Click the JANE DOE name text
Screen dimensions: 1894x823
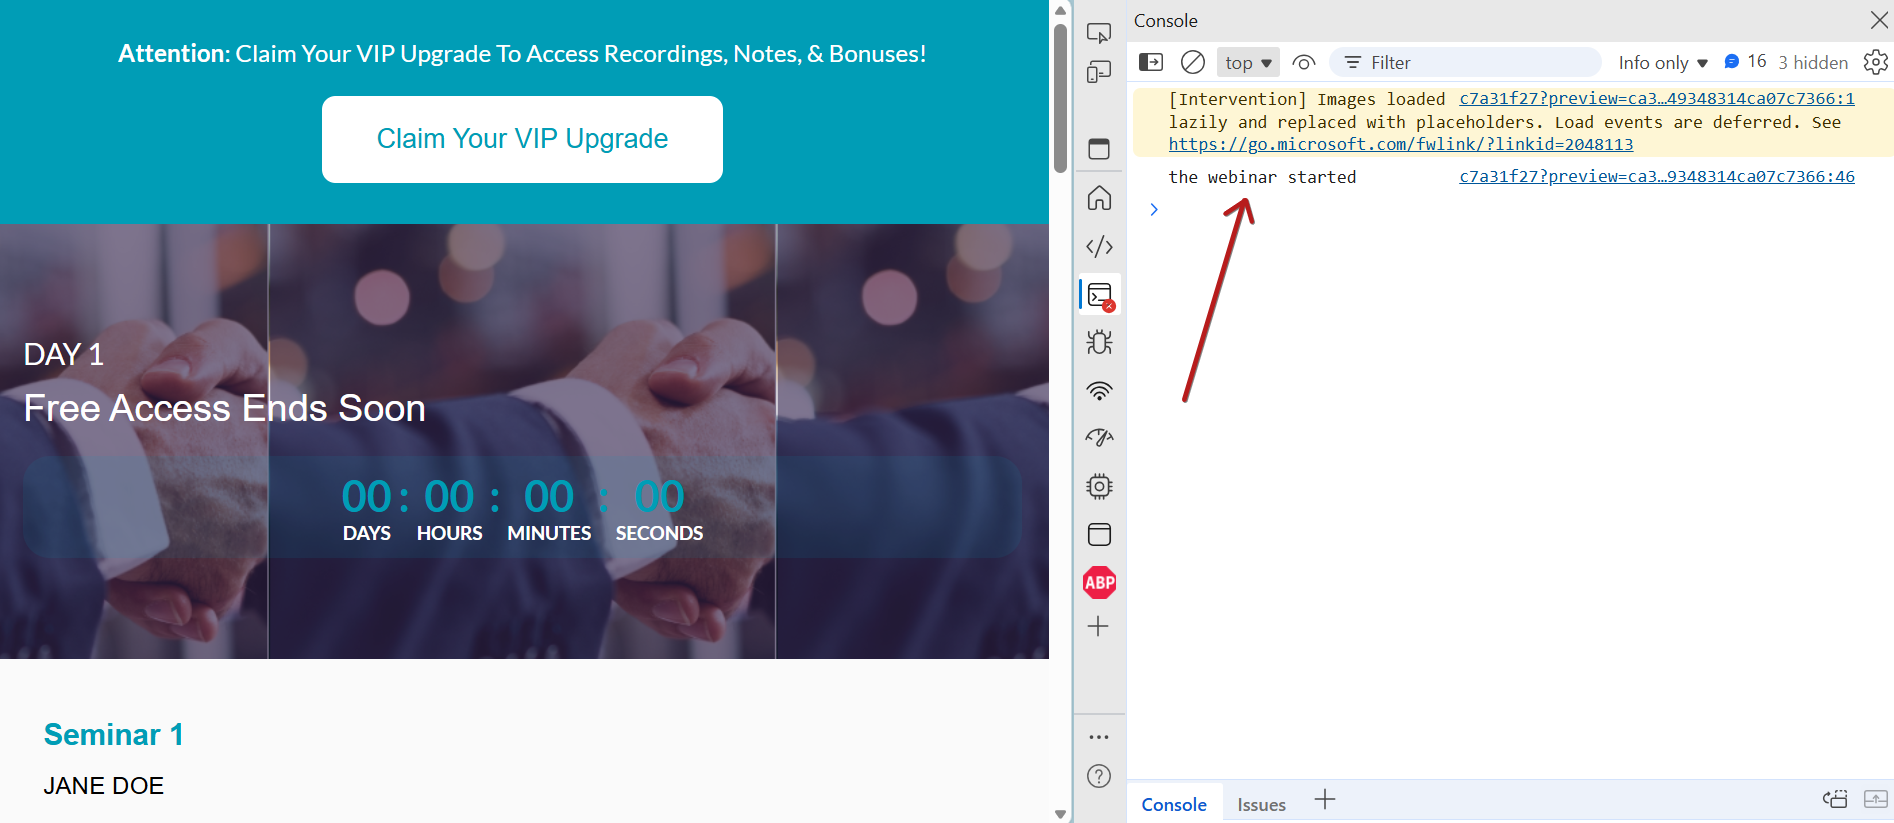(104, 786)
